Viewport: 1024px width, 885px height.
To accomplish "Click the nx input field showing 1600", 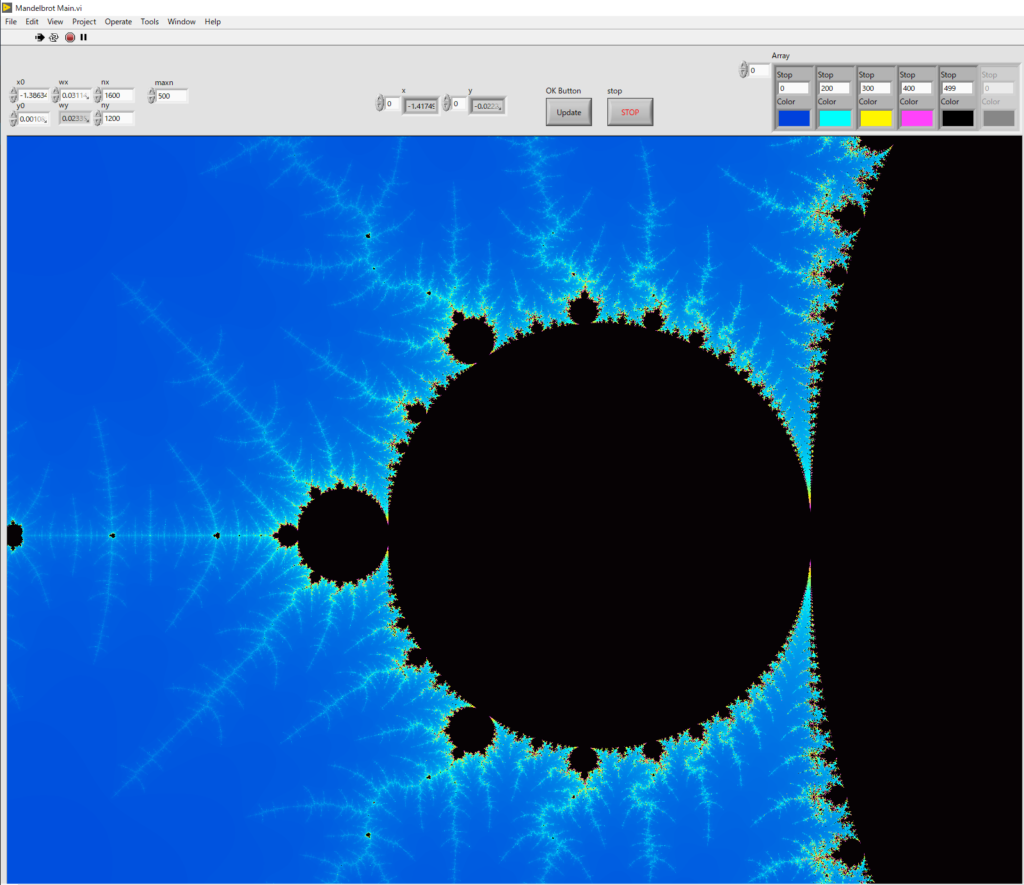I will pos(118,96).
